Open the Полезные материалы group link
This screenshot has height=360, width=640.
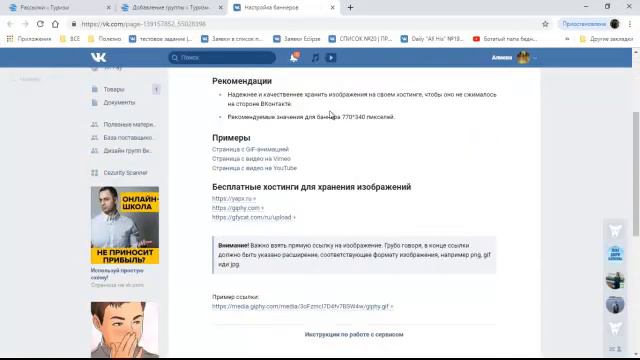(x=129, y=124)
